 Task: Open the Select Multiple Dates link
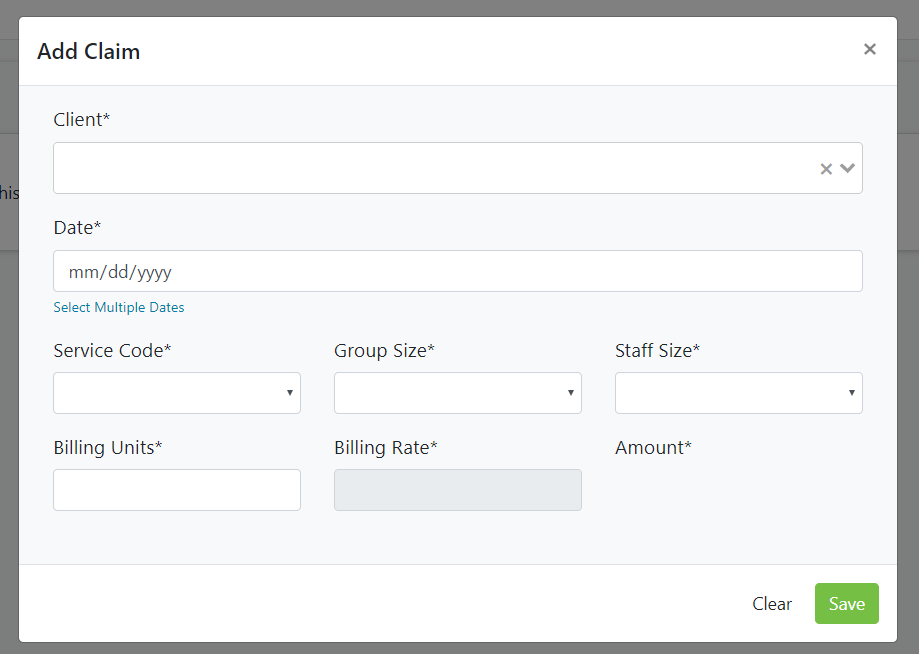point(119,307)
